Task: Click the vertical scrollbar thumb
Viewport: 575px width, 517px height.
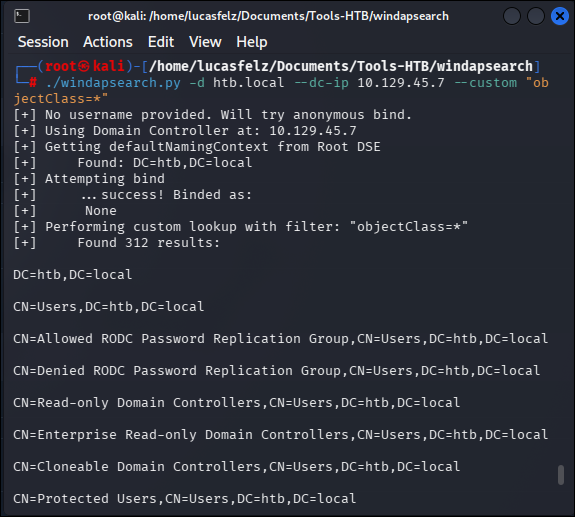Action: 561,475
